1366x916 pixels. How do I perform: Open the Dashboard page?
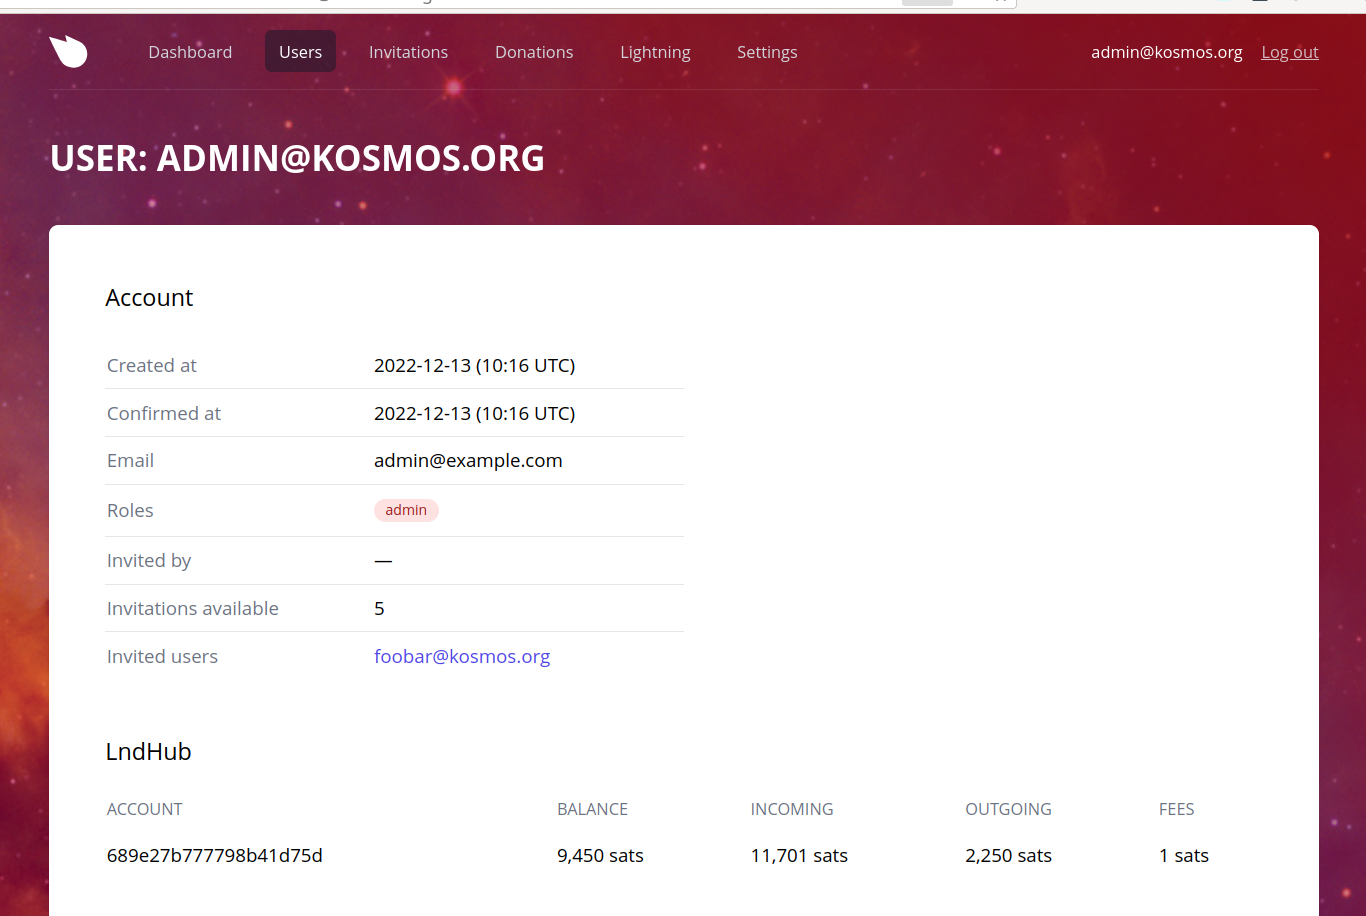190,52
